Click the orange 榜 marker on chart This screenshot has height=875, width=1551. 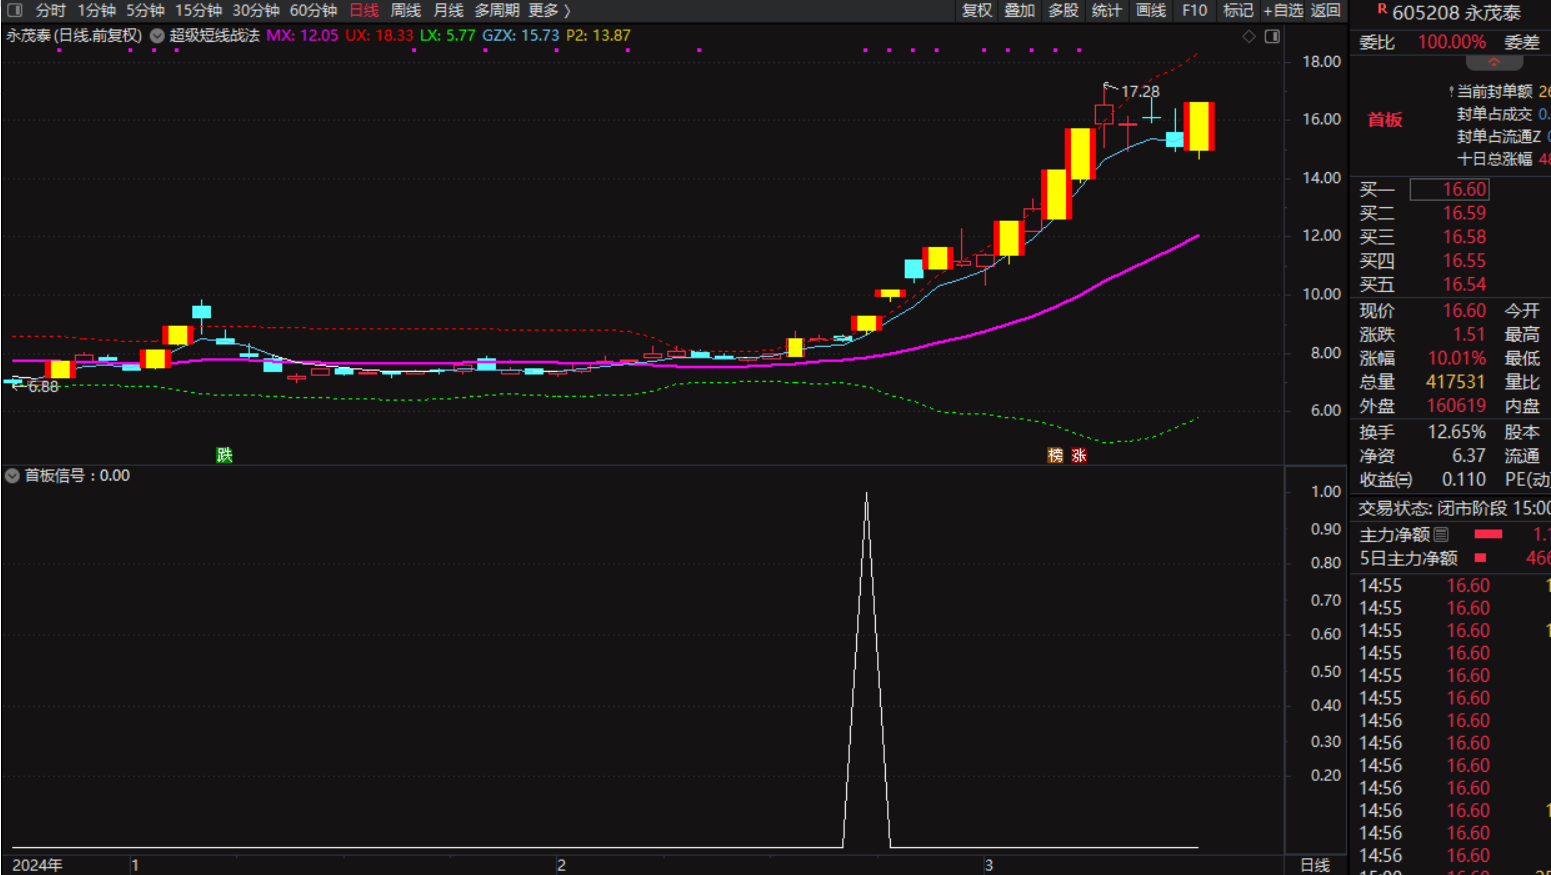(x=1055, y=455)
